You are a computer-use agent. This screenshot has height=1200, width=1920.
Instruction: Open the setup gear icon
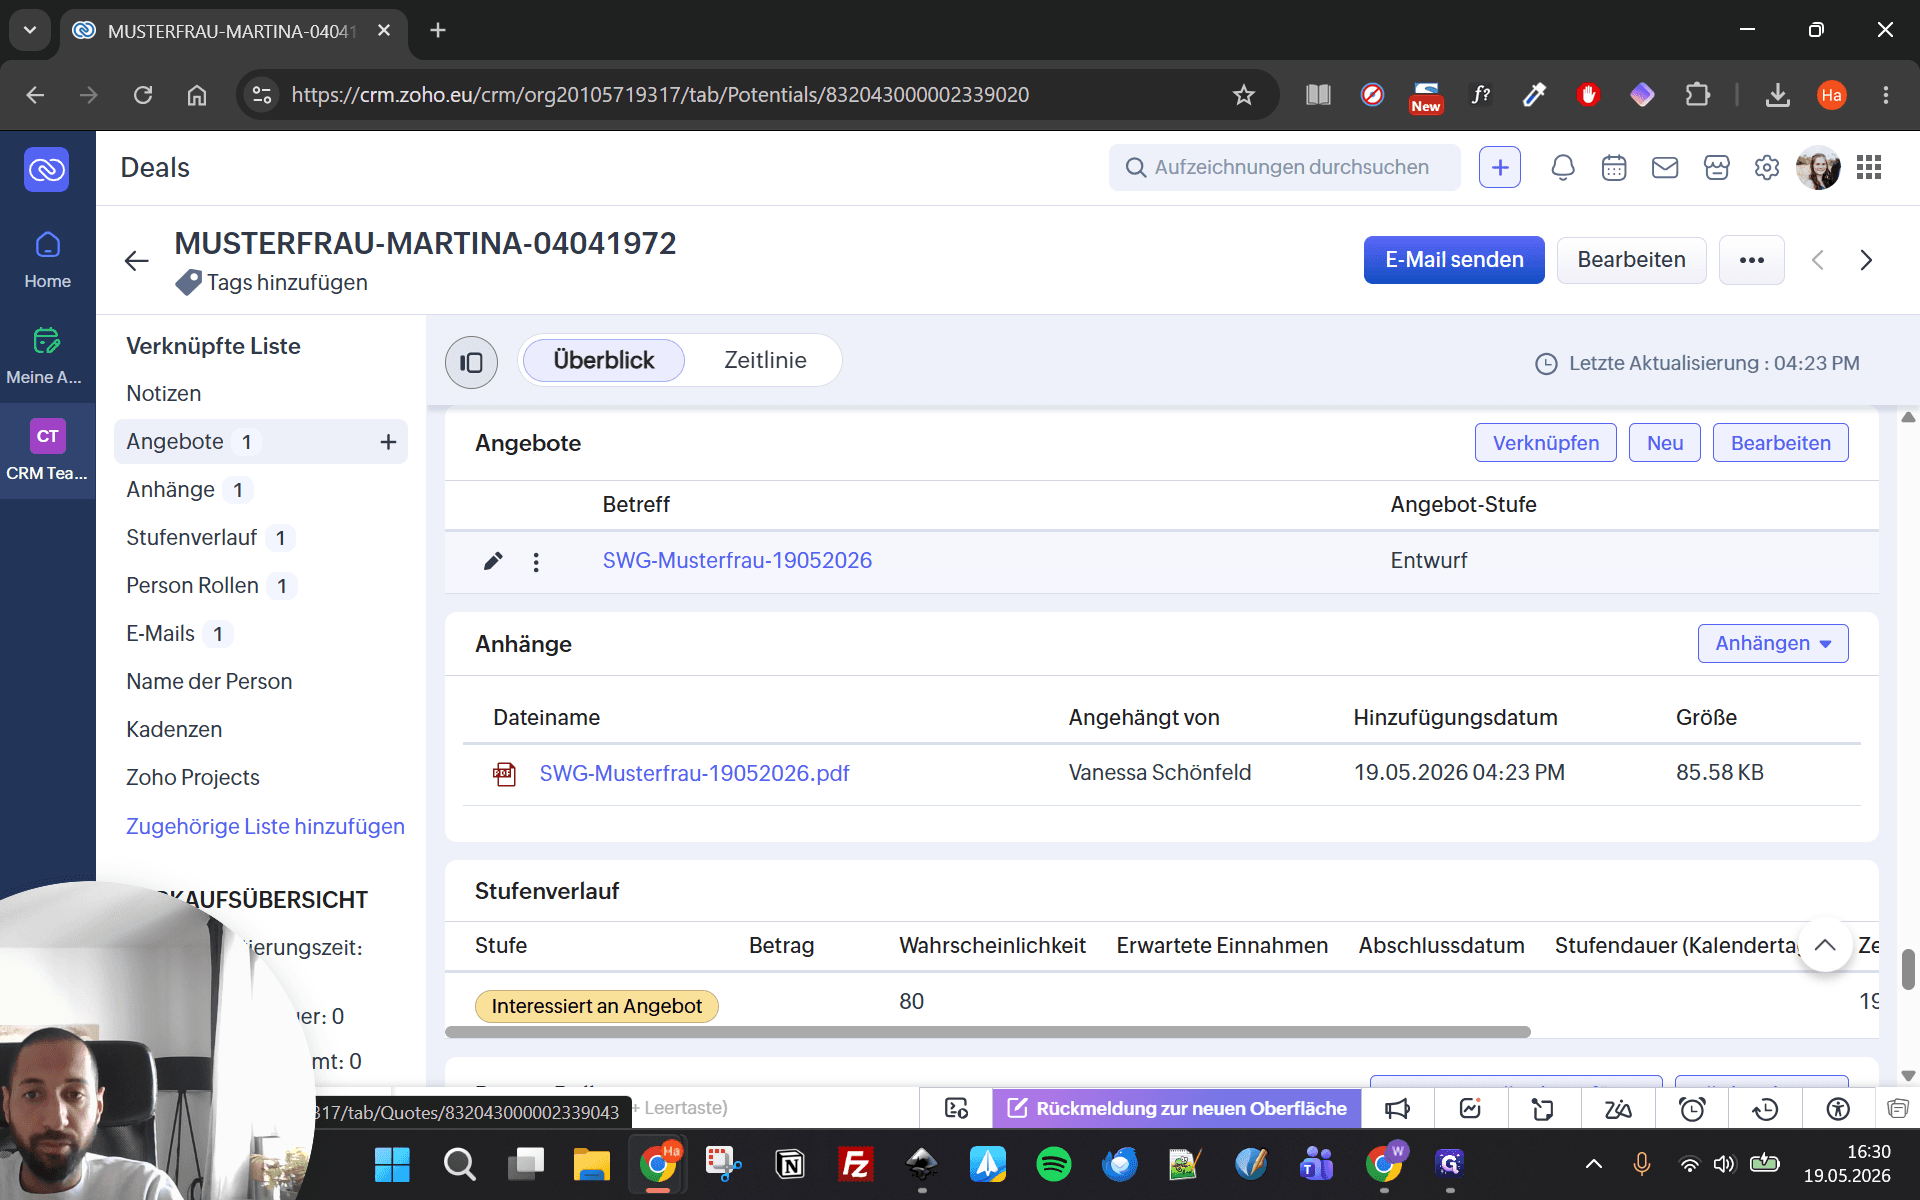tap(1767, 168)
